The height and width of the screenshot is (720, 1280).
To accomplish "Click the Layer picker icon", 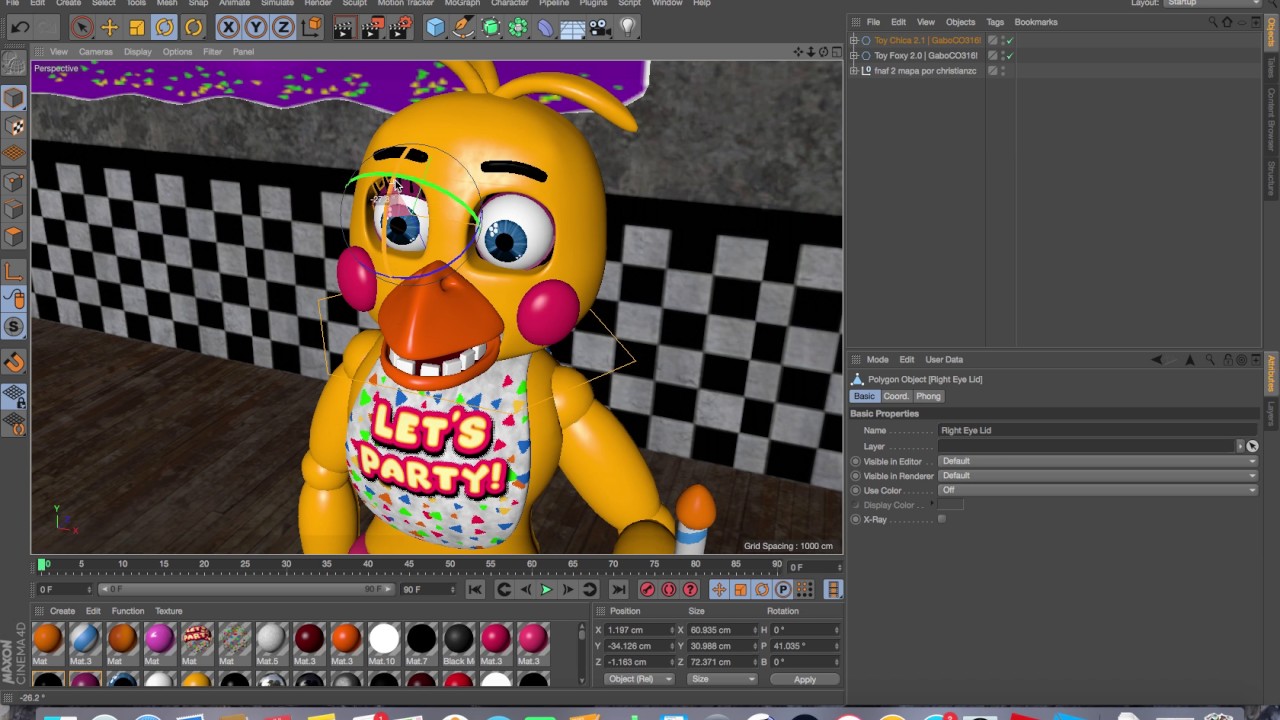I will [x=1252, y=446].
